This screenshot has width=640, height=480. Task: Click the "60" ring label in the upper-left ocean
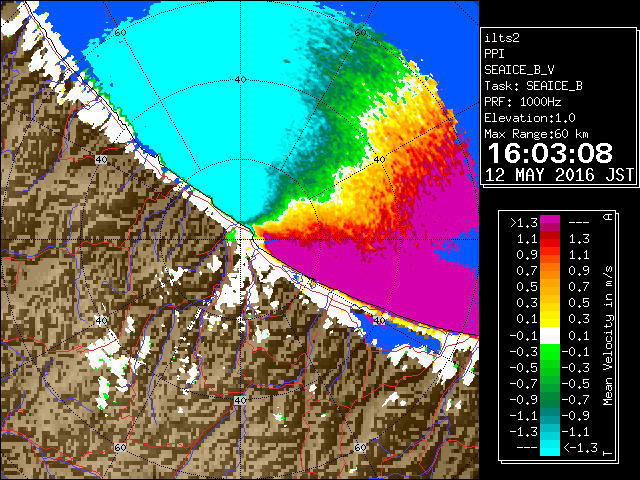pyautogui.click(x=120, y=32)
